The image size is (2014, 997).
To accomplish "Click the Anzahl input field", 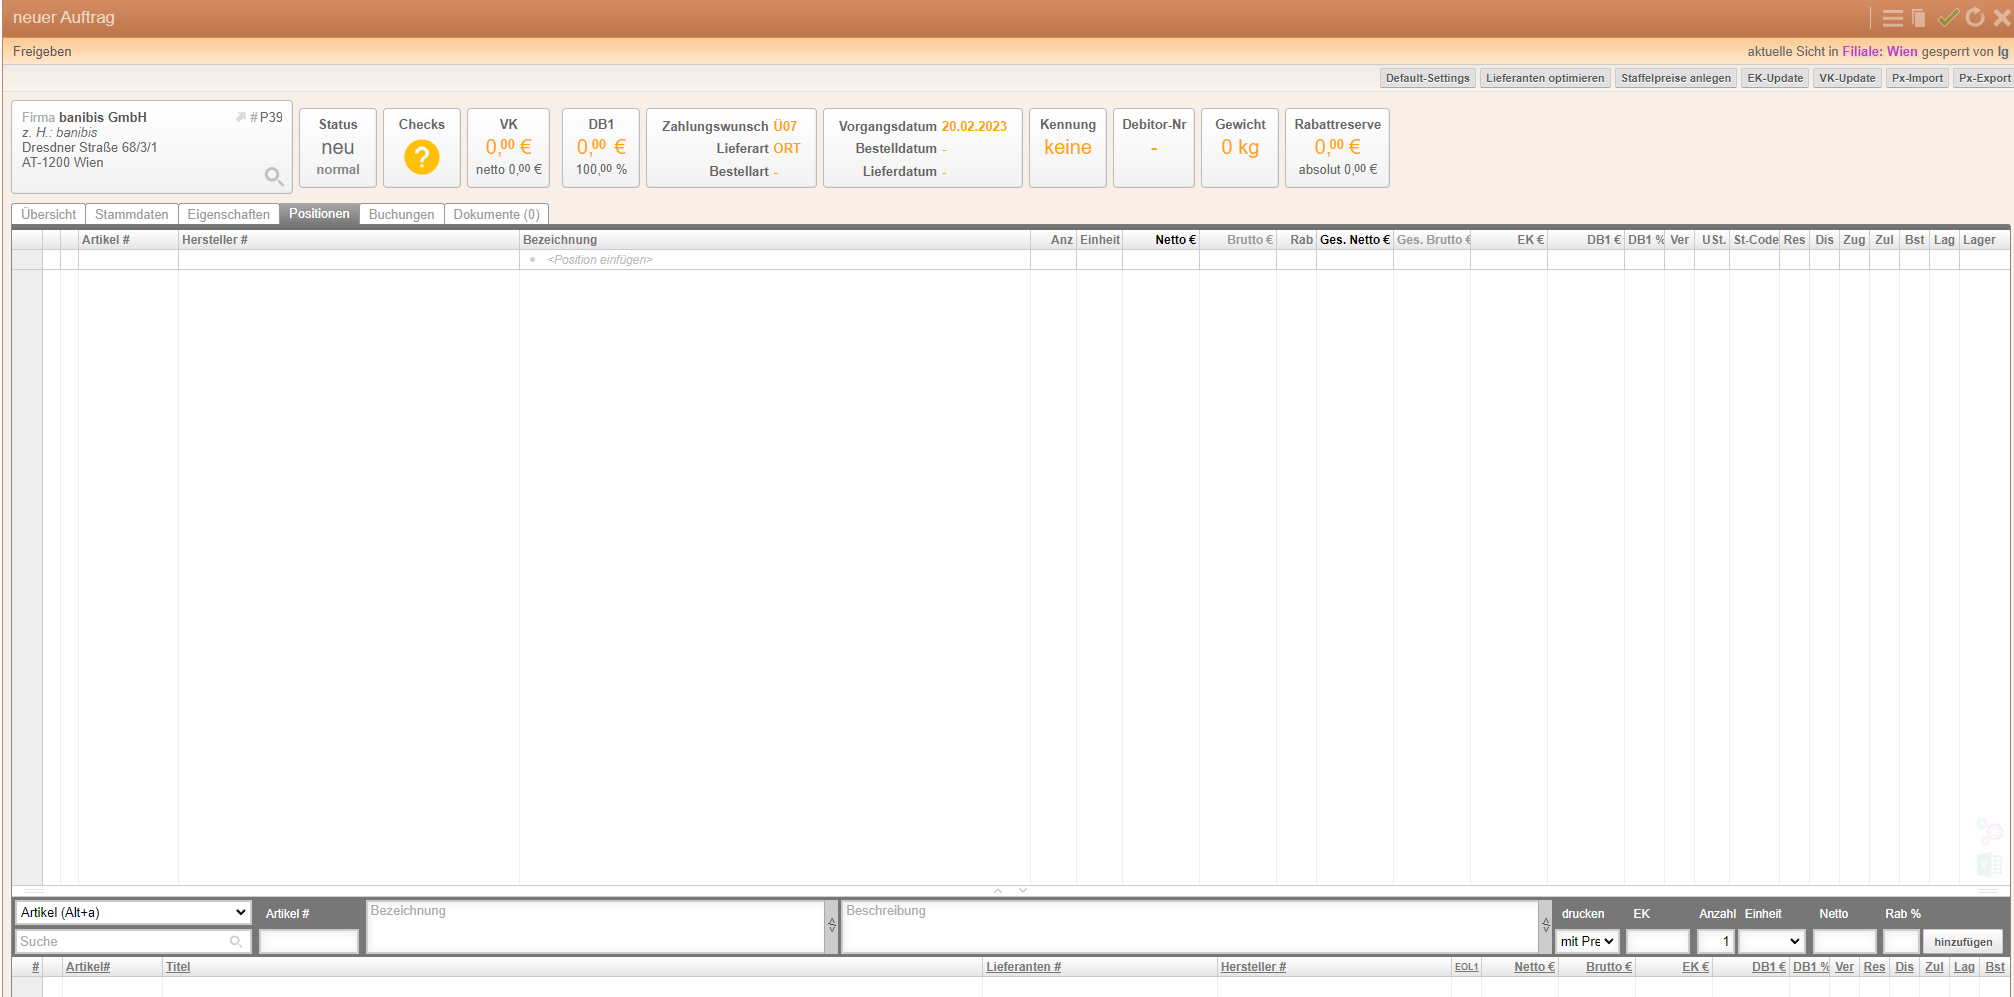I will pos(1715,941).
